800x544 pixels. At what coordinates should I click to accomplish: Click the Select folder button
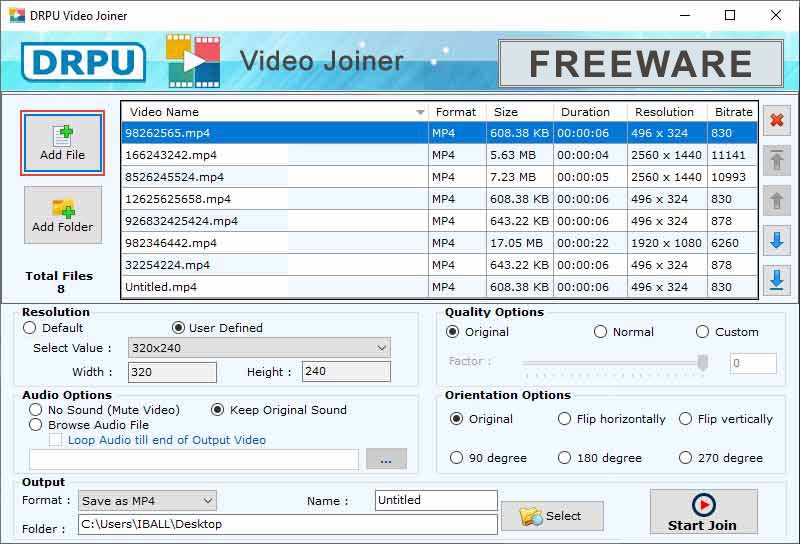click(552, 516)
